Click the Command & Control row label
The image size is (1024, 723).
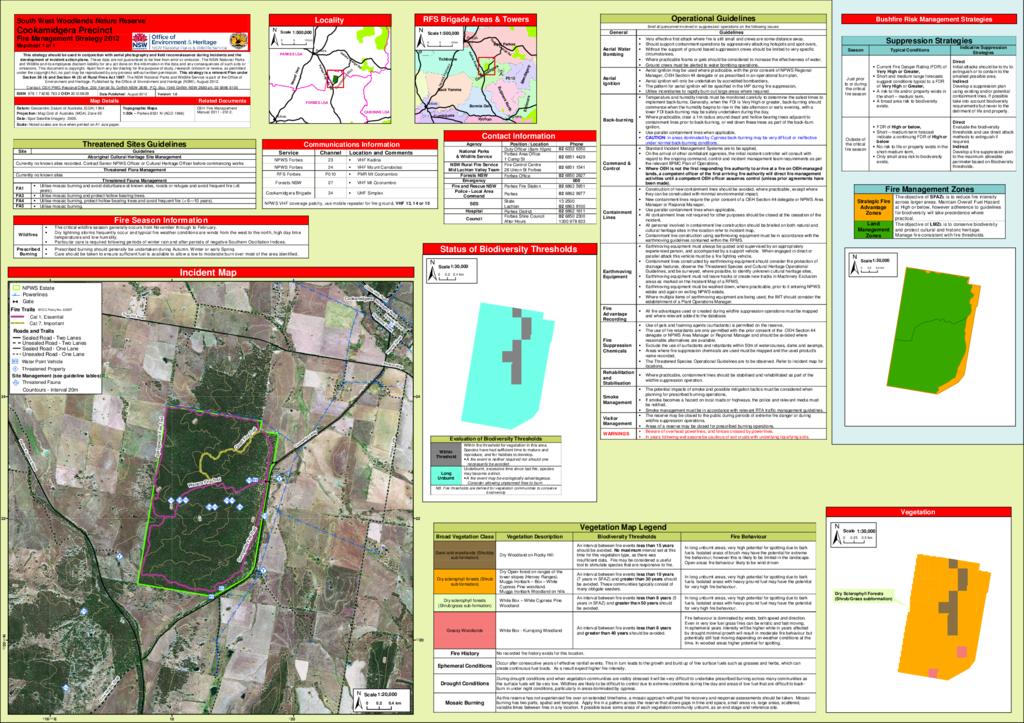(x=616, y=165)
